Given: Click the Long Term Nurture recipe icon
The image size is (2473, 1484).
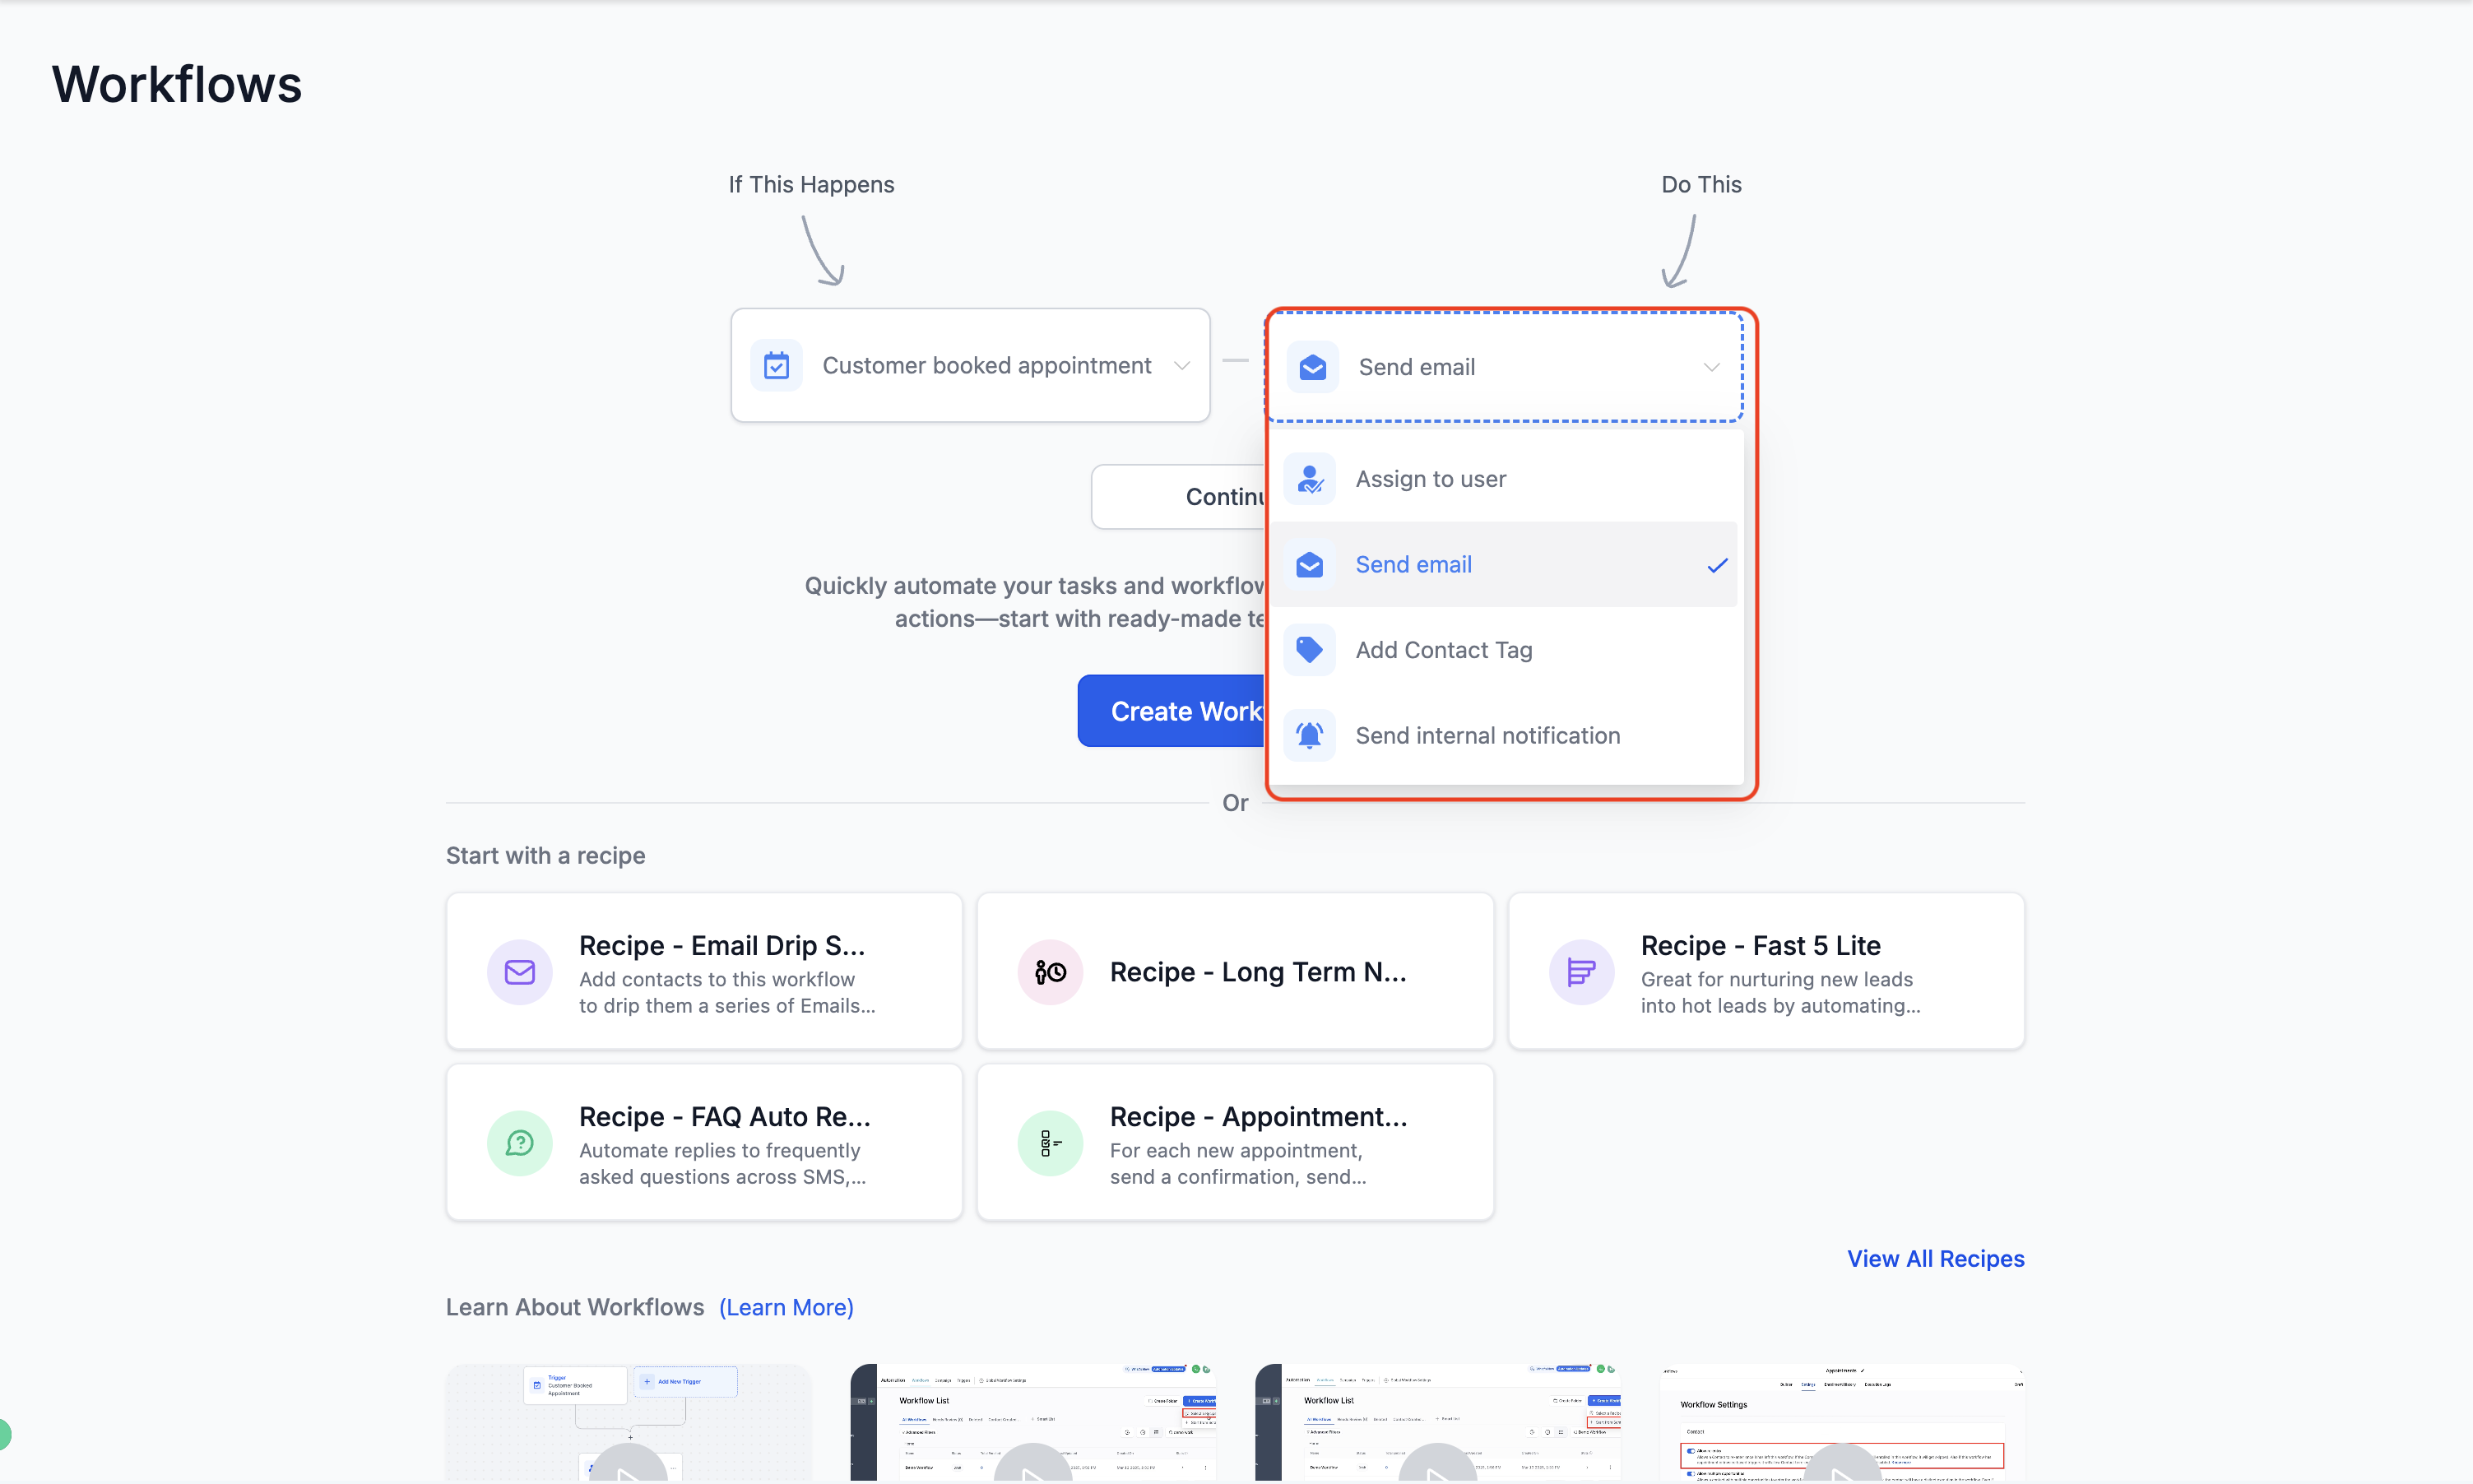Looking at the screenshot, I should pyautogui.click(x=1050, y=972).
